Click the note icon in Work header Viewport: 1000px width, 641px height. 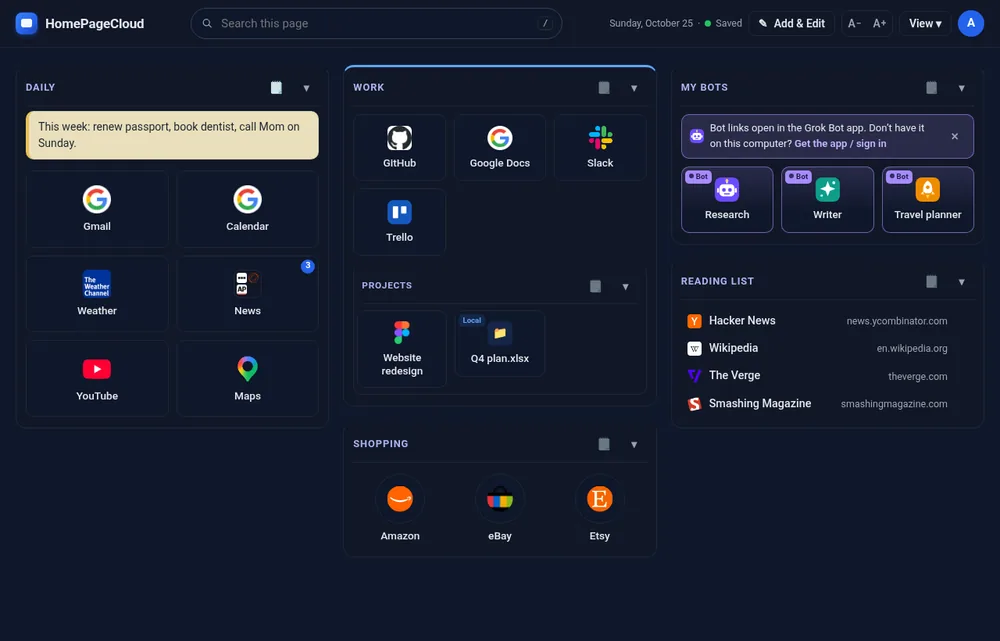(604, 87)
